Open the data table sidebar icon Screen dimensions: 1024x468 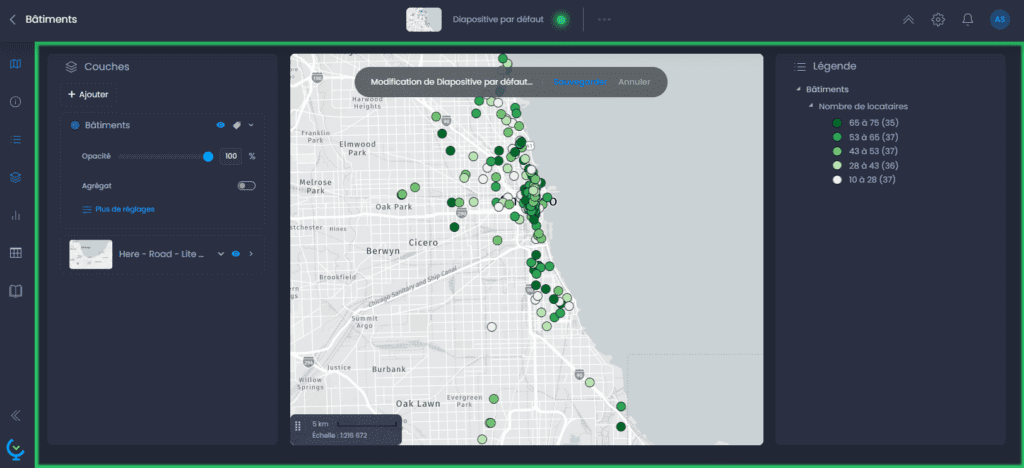tap(16, 253)
